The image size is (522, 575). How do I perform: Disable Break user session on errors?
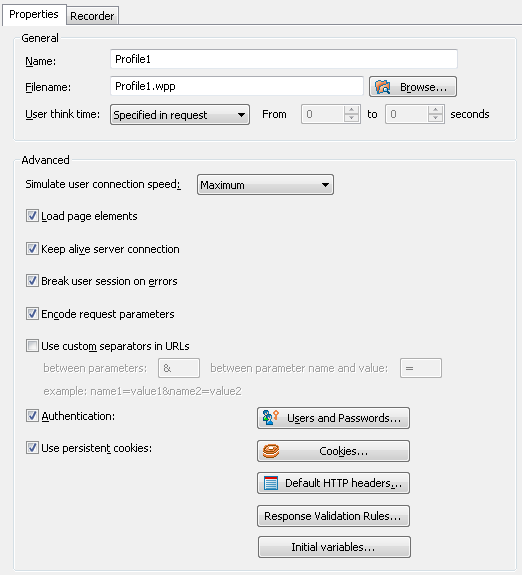[x=32, y=281]
